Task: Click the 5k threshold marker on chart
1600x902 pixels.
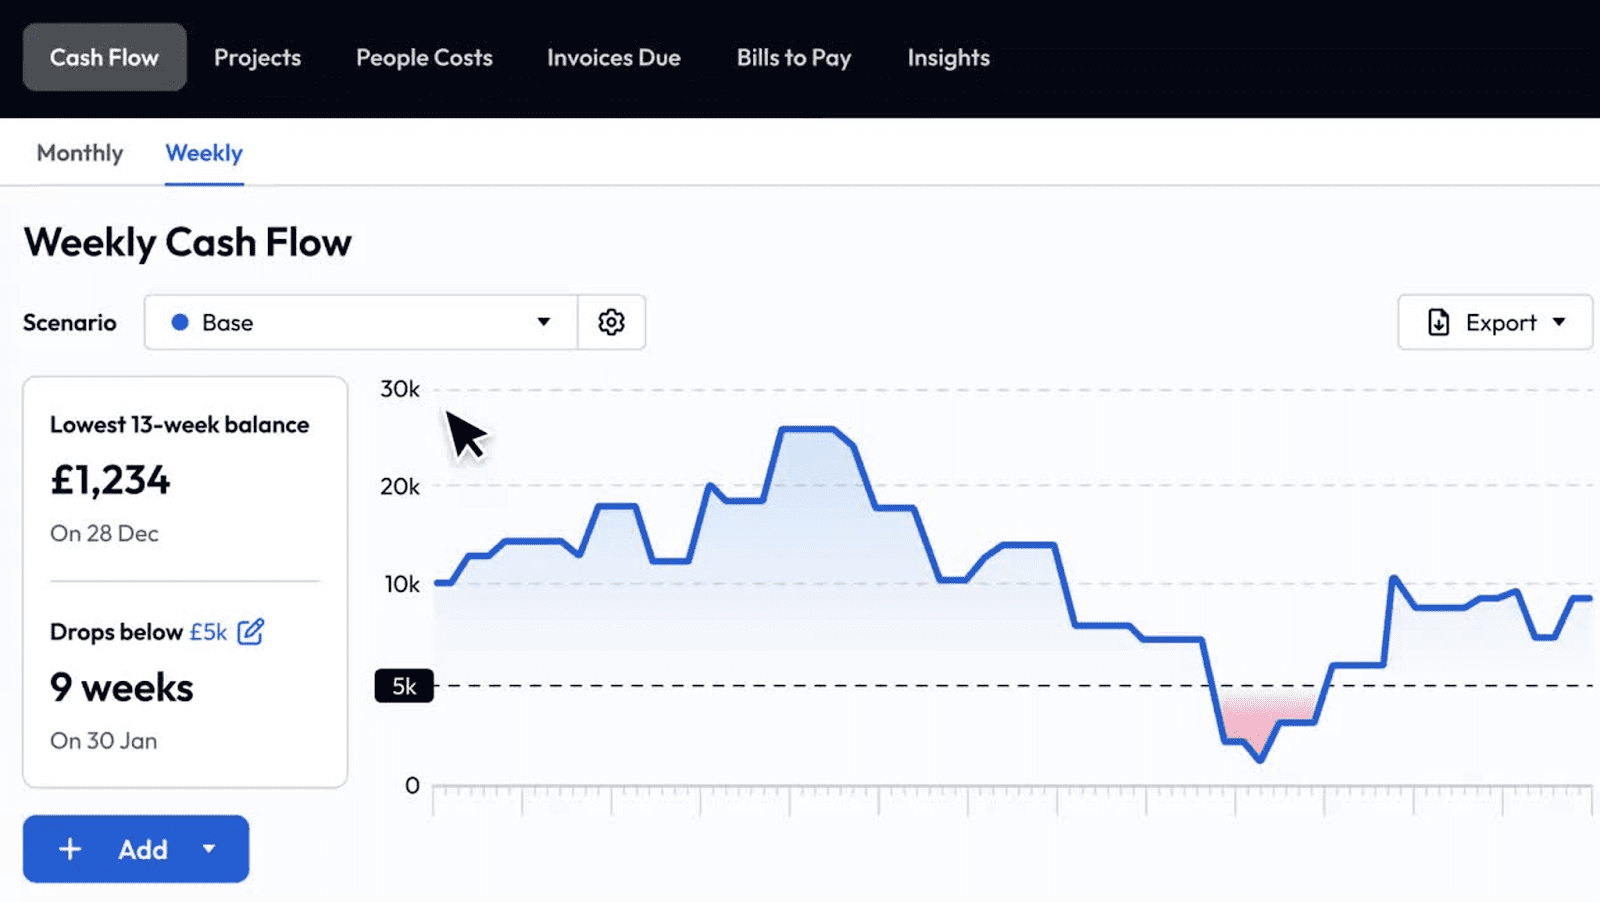Action: click(x=404, y=686)
